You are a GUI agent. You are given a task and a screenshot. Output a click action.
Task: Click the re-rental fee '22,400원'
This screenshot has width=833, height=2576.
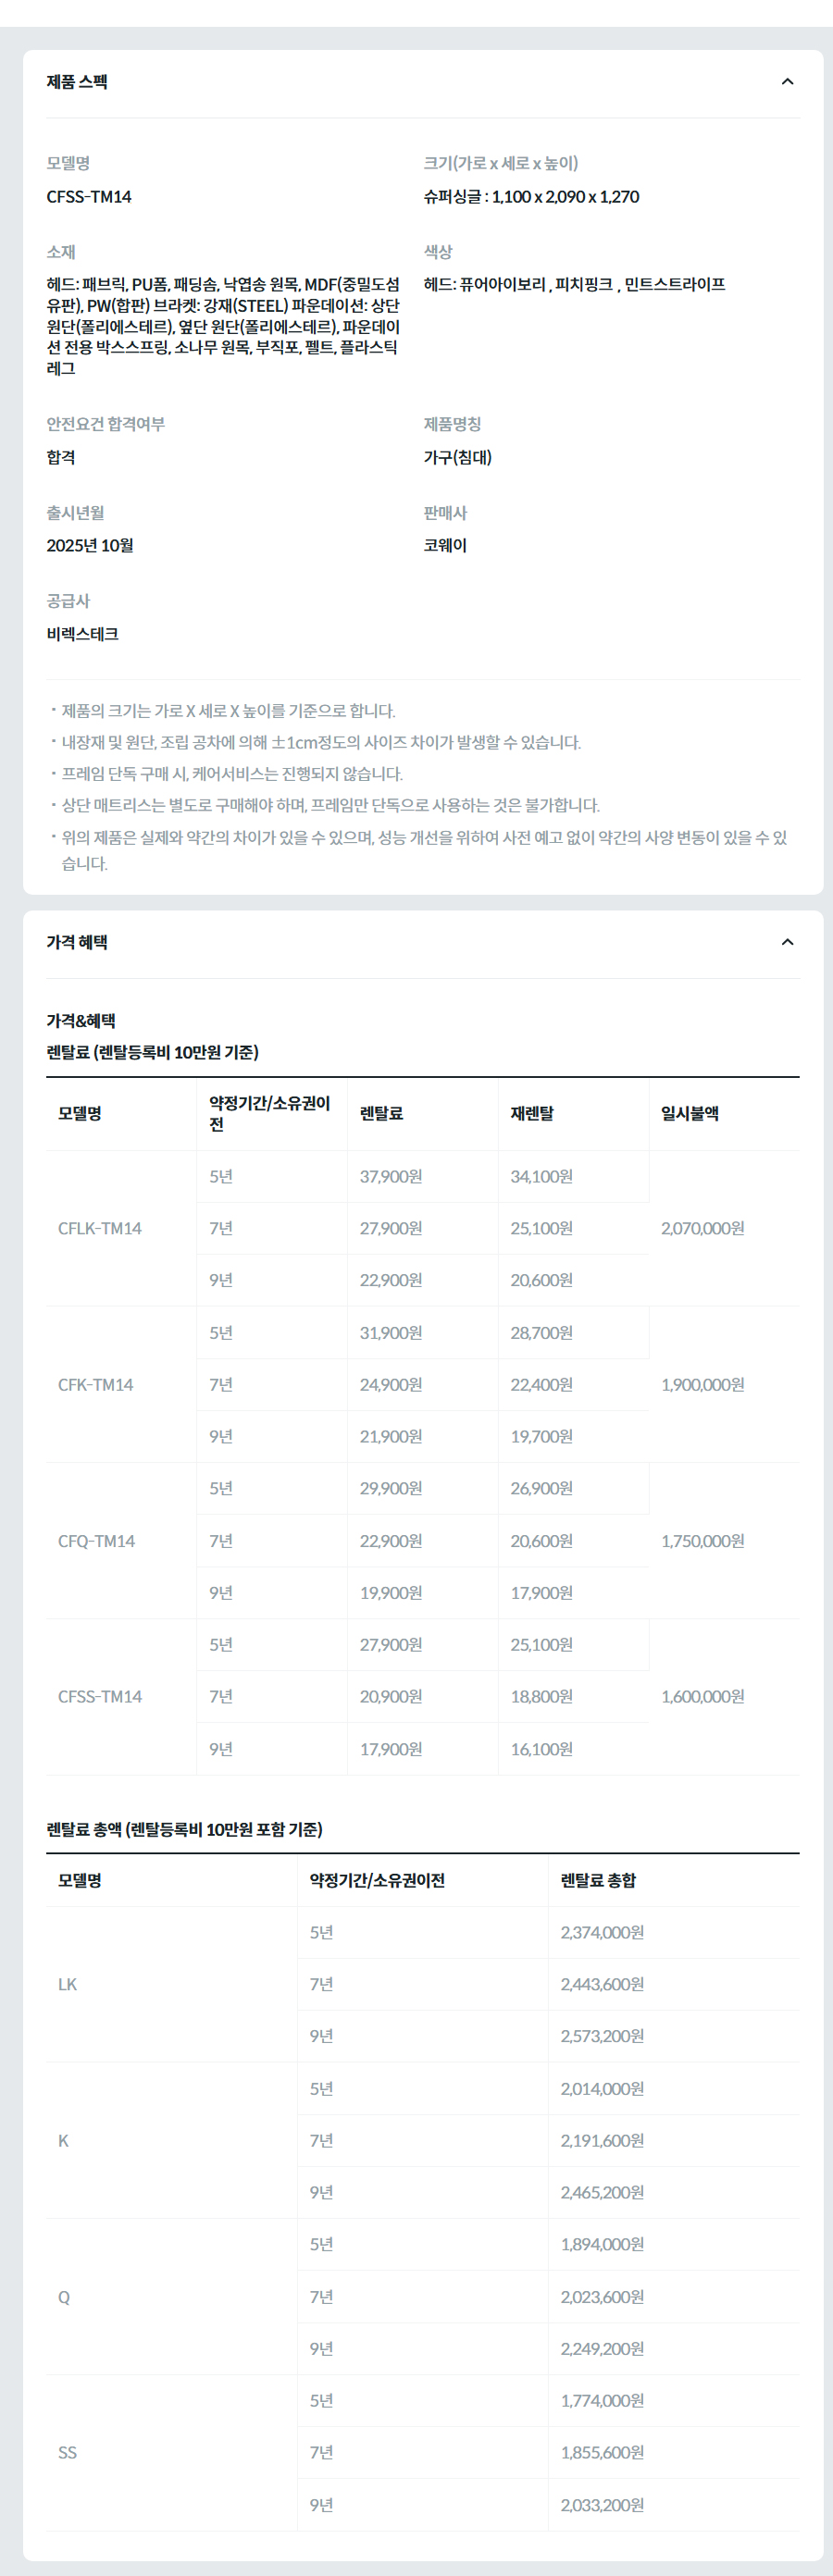tap(541, 1385)
